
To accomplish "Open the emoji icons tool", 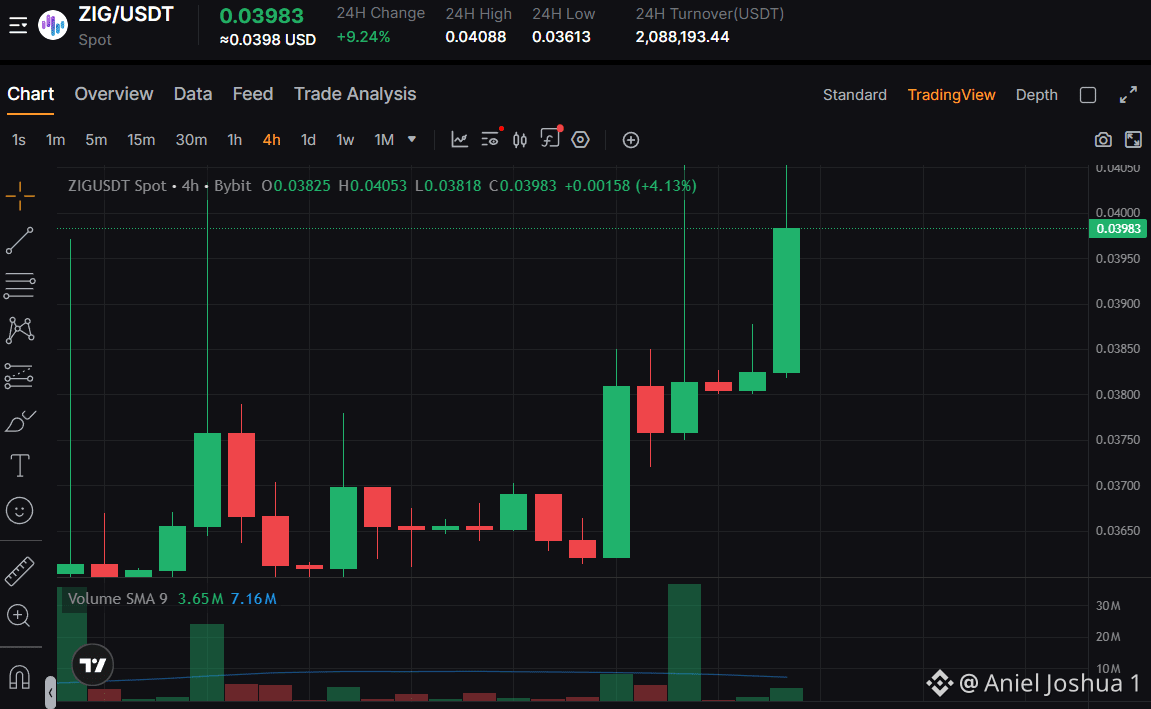I will pos(20,511).
